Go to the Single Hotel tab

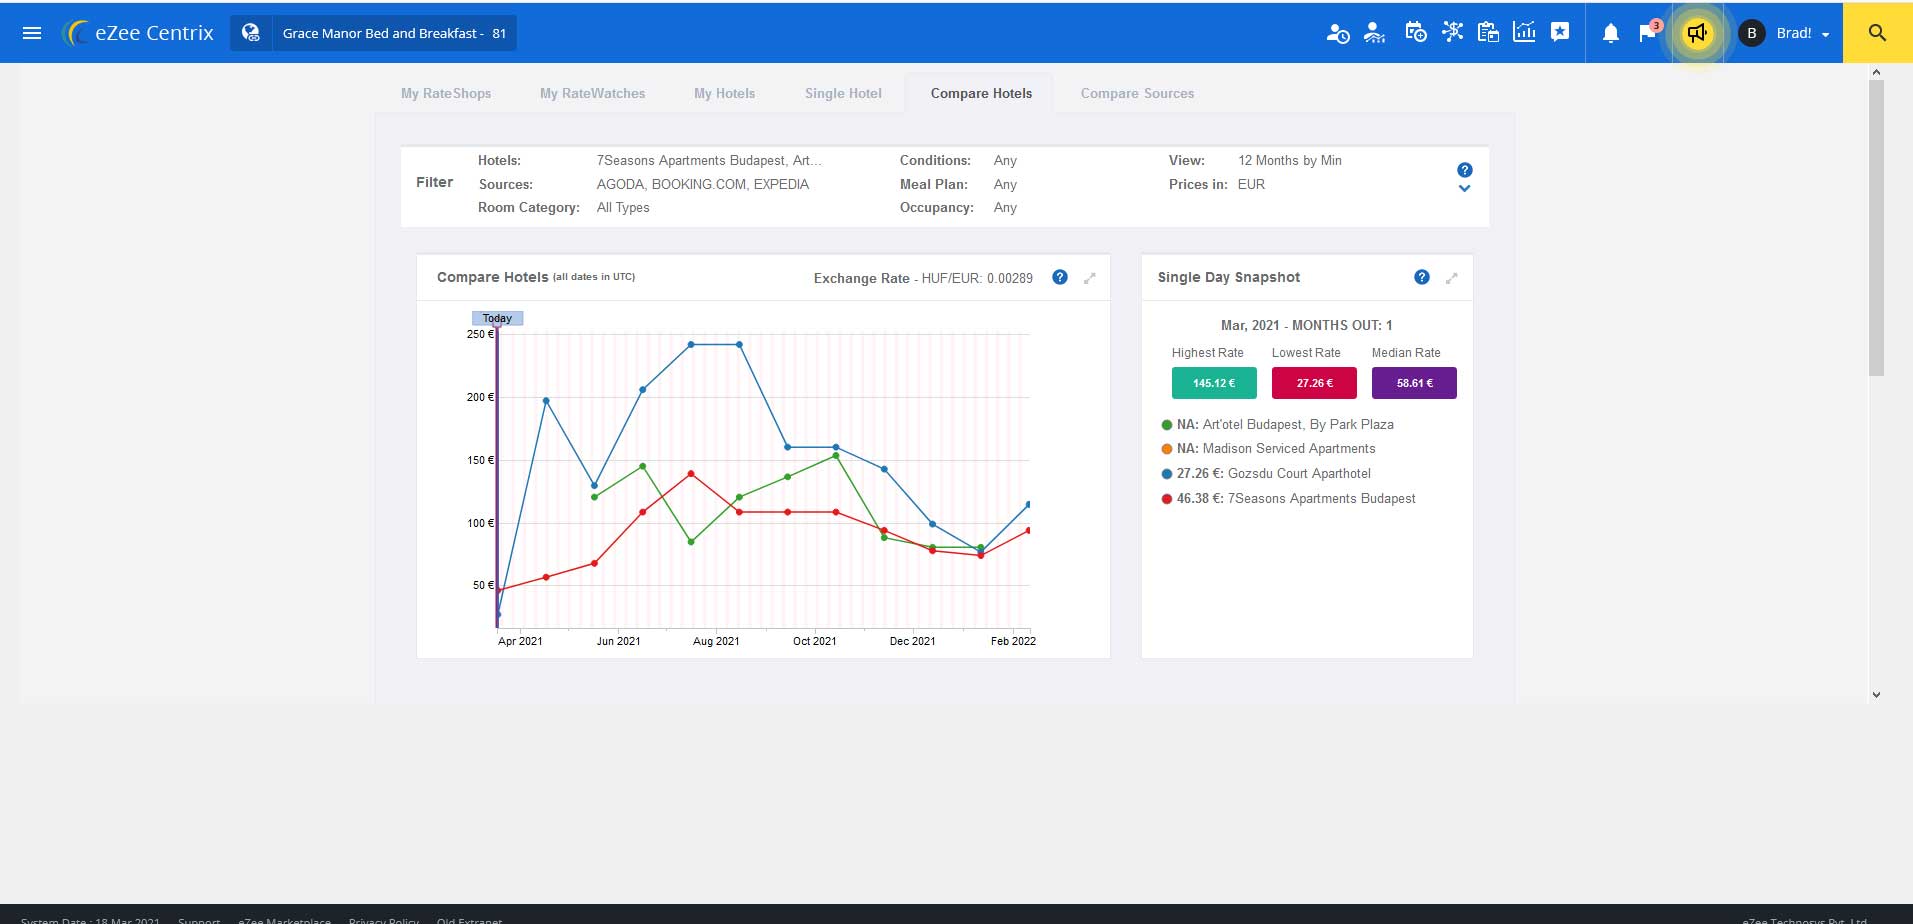(x=843, y=93)
